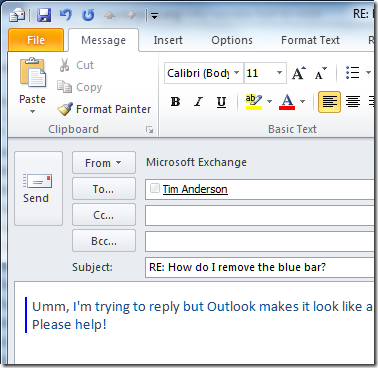This screenshot has width=378, height=368.
Task: Center align the text
Action: click(x=353, y=102)
